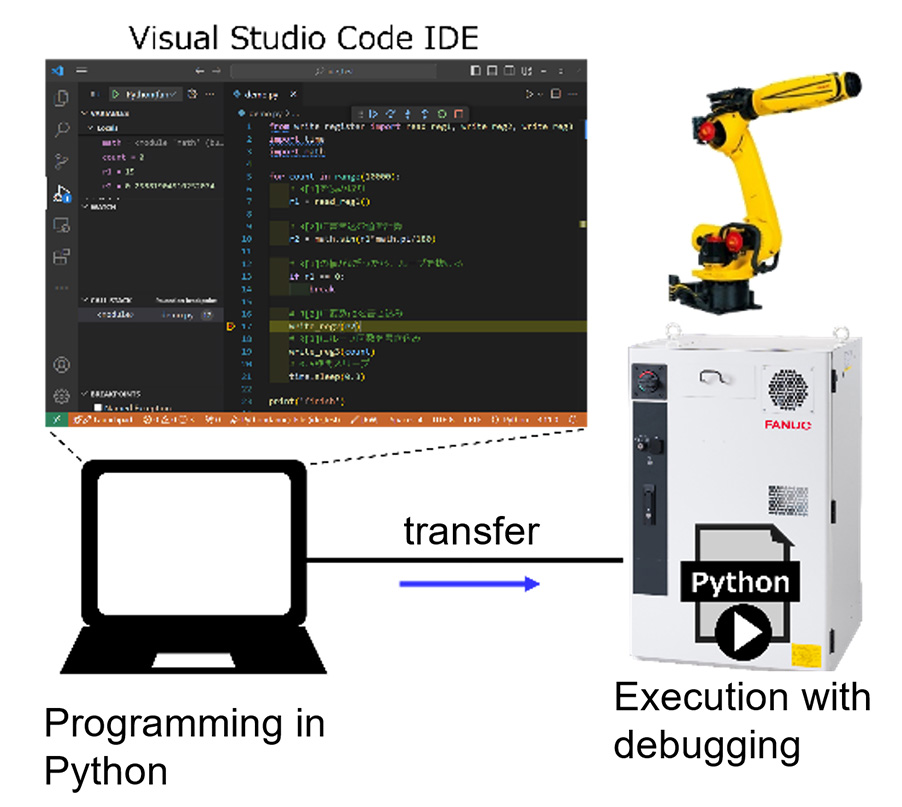Click the line 21 time.sleep statement

click(327, 377)
